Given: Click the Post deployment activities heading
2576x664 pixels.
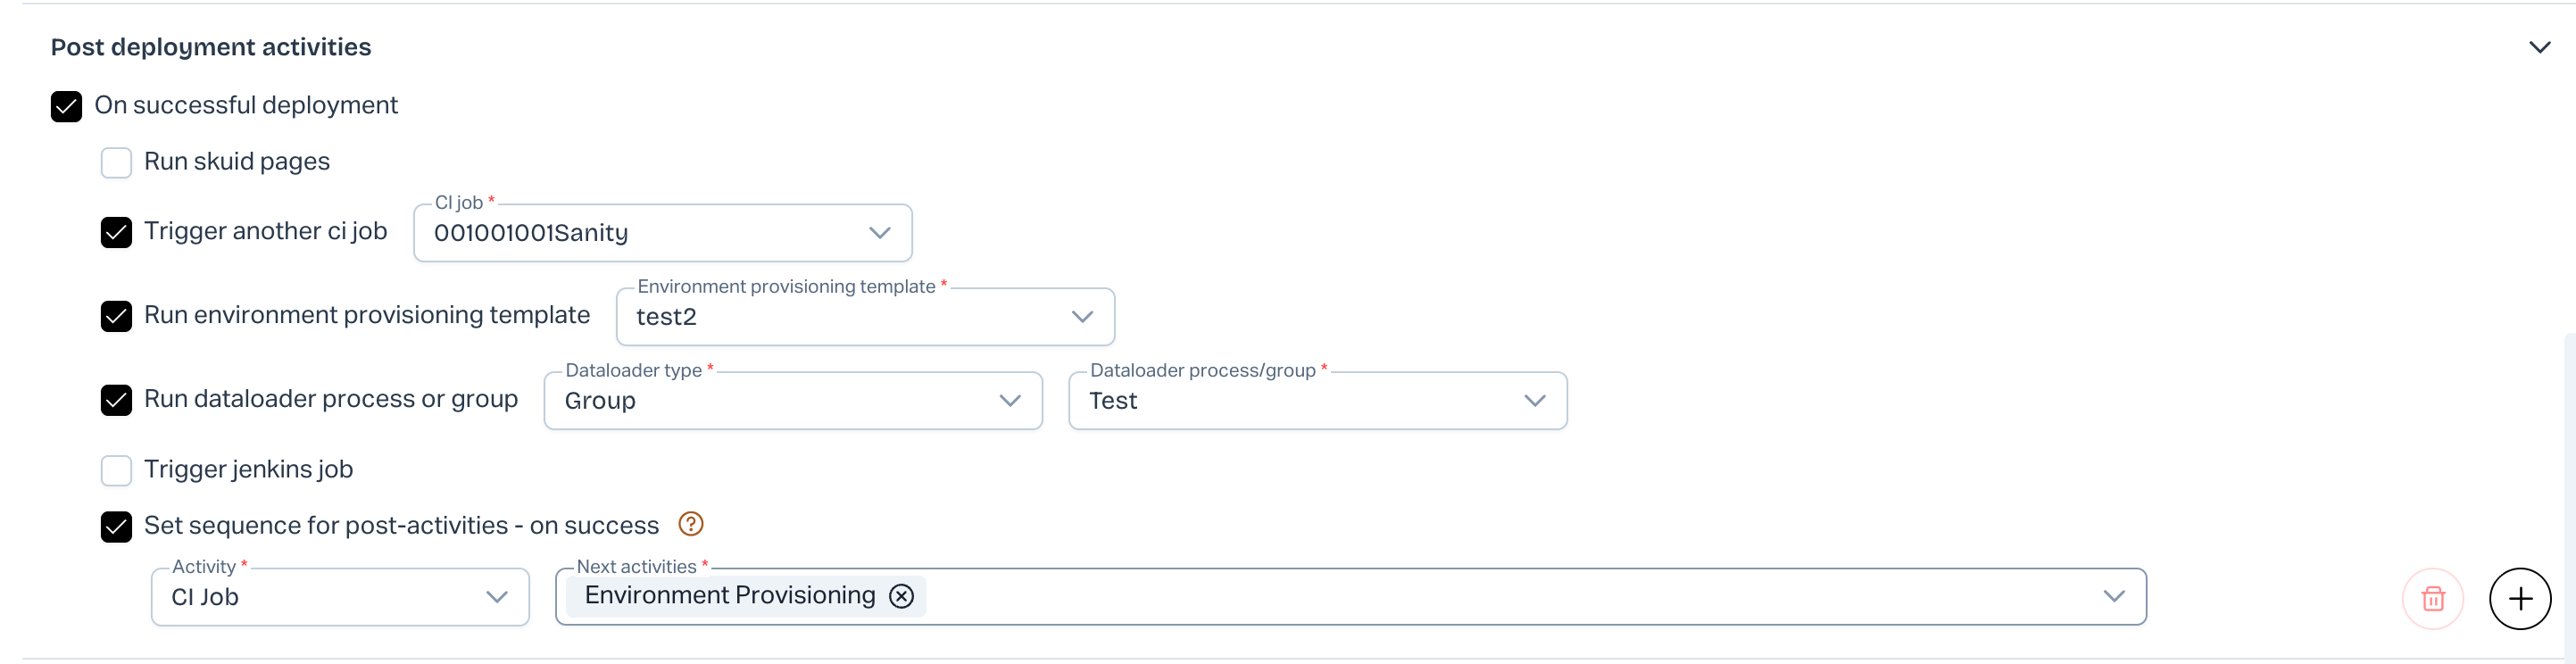Looking at the screenshot, I should pos(211,47).
